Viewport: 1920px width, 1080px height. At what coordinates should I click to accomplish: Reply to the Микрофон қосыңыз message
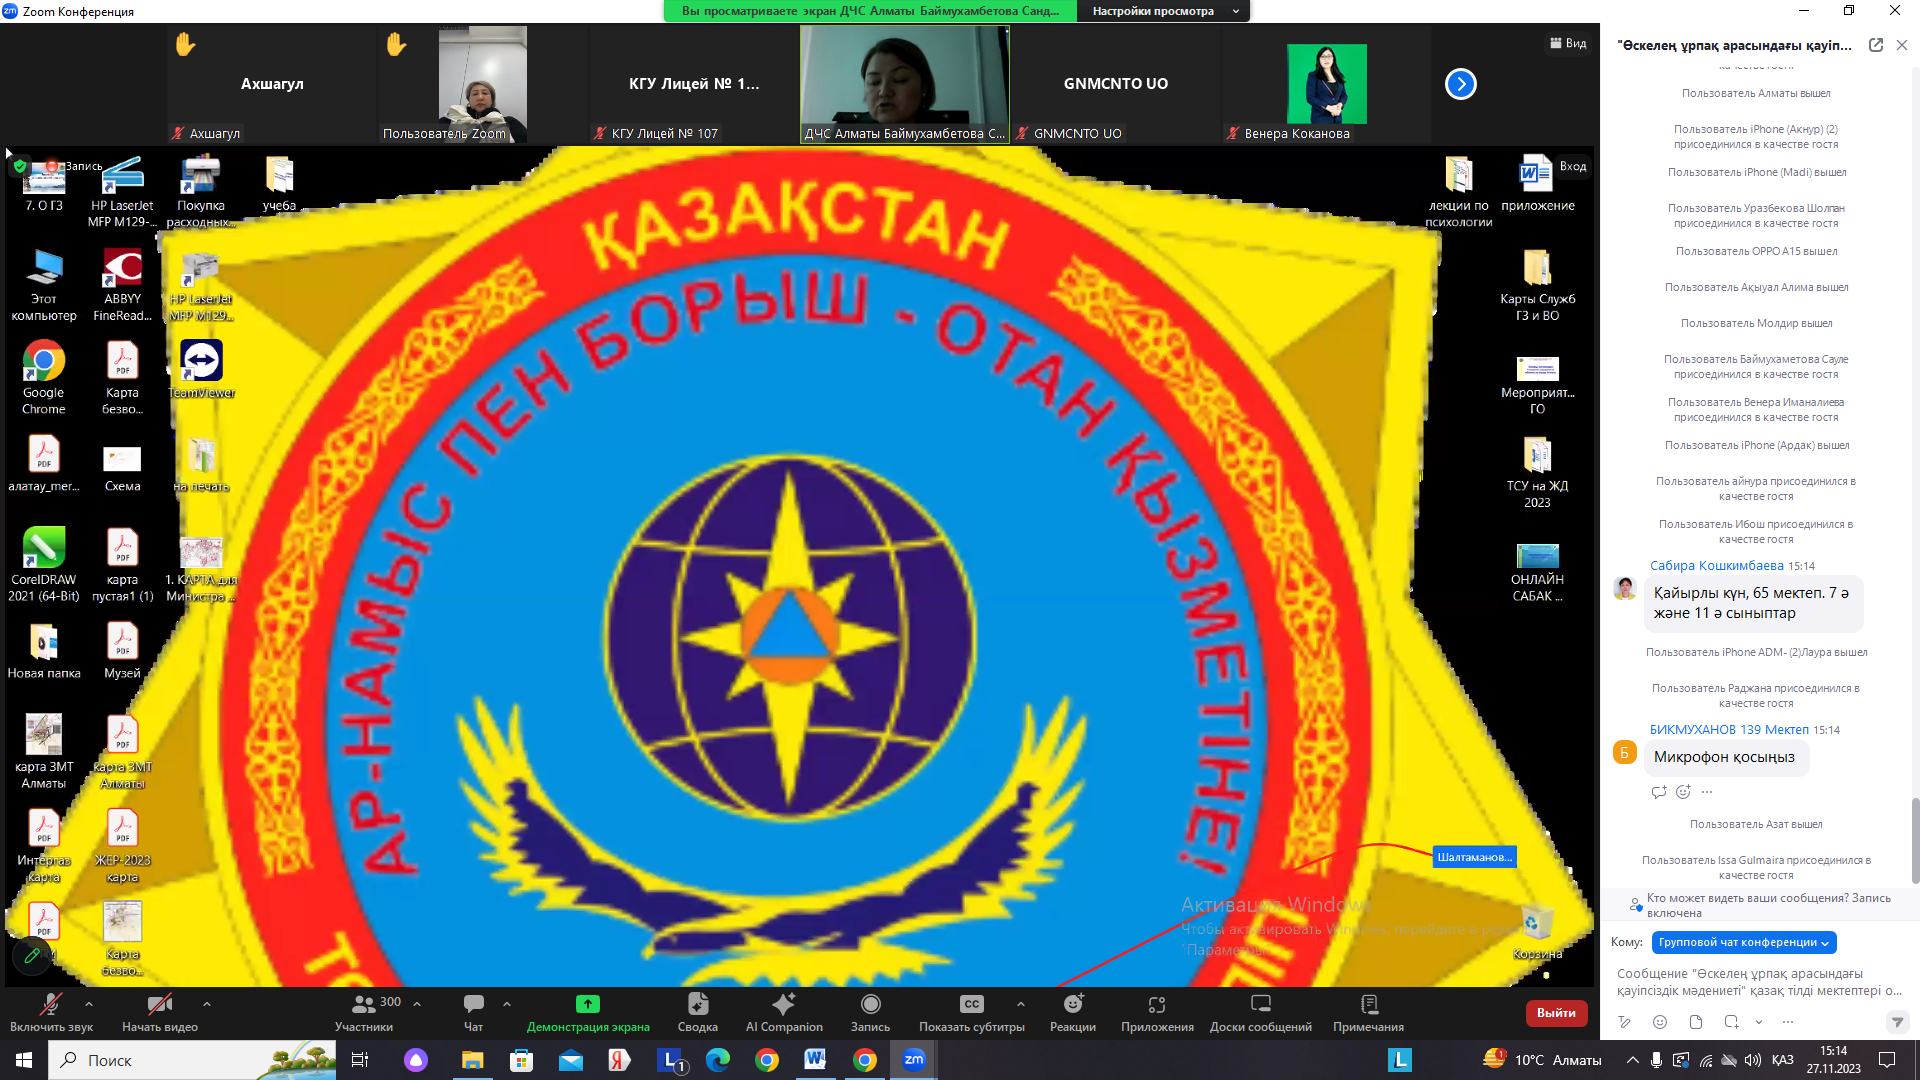click(x=1659, y=792)
